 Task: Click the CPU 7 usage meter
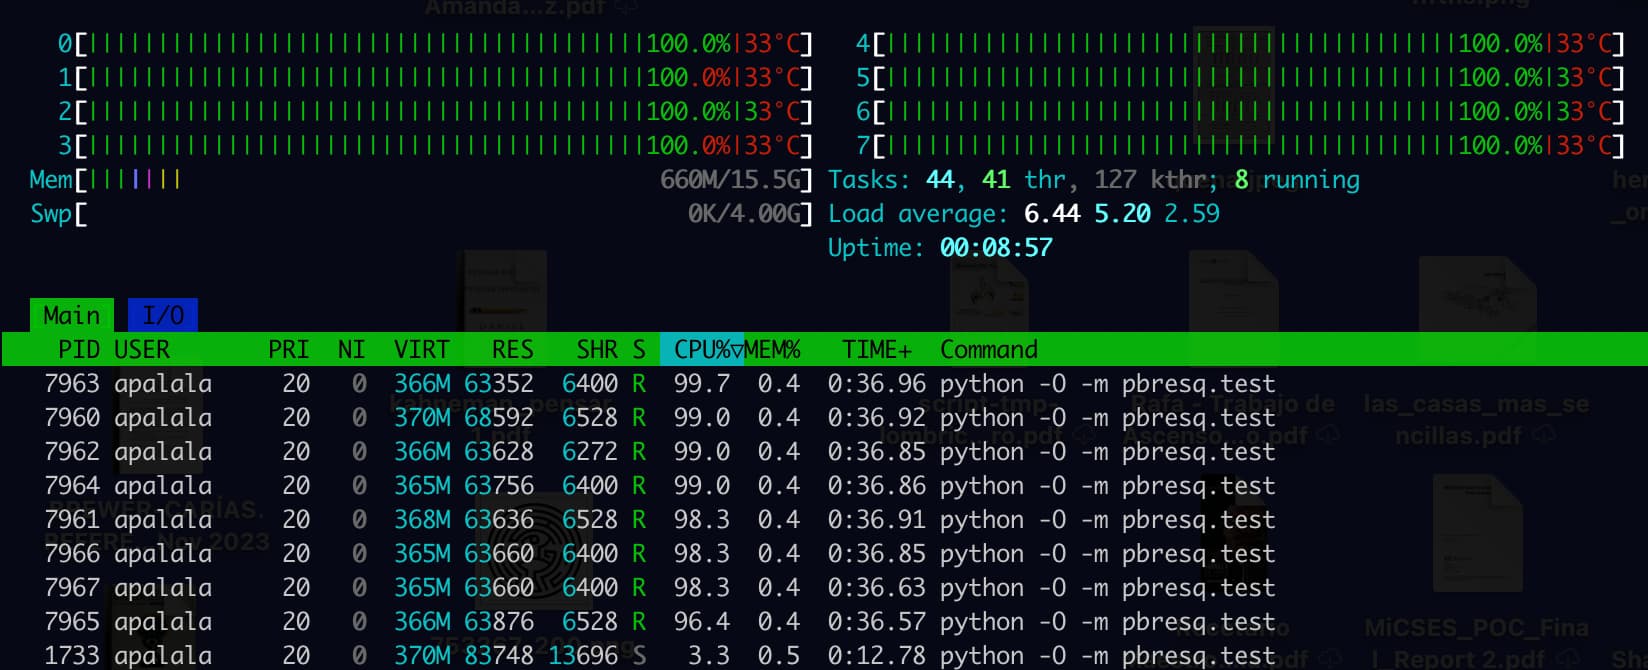coord(1240,146)
